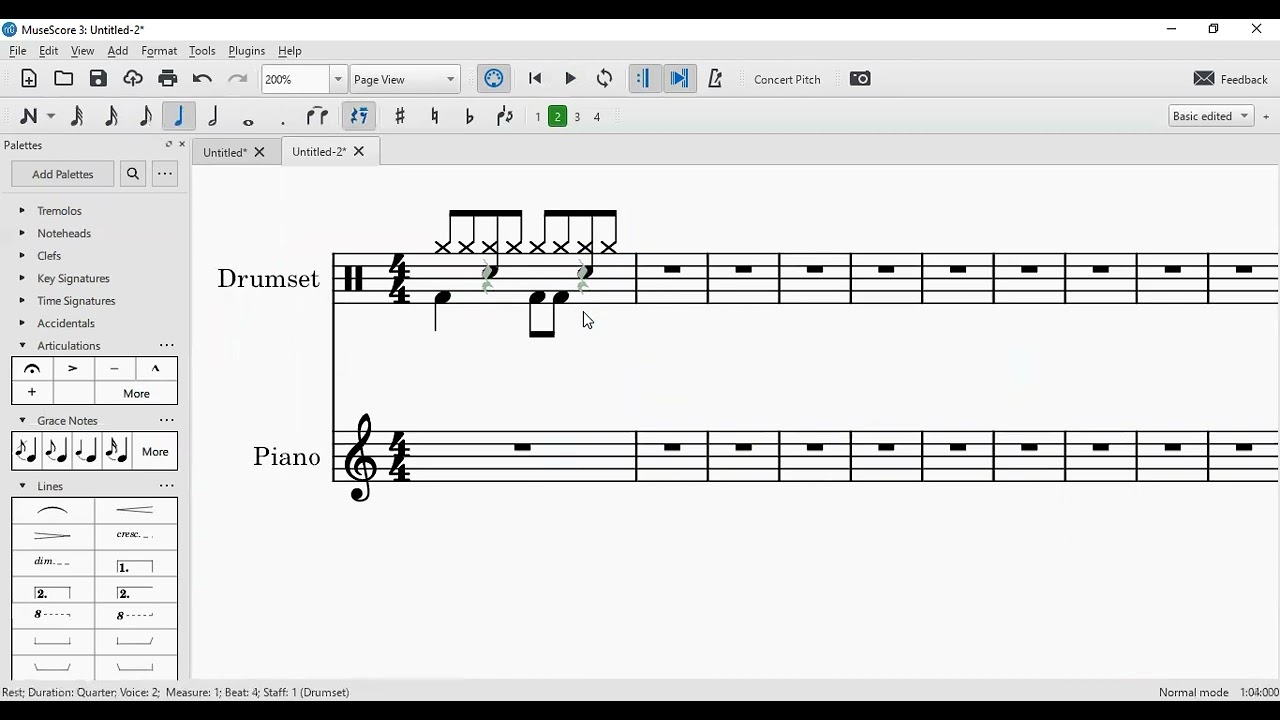Search palettes with magnifier button
The image size is (1280, 720).
pos(132,174)
